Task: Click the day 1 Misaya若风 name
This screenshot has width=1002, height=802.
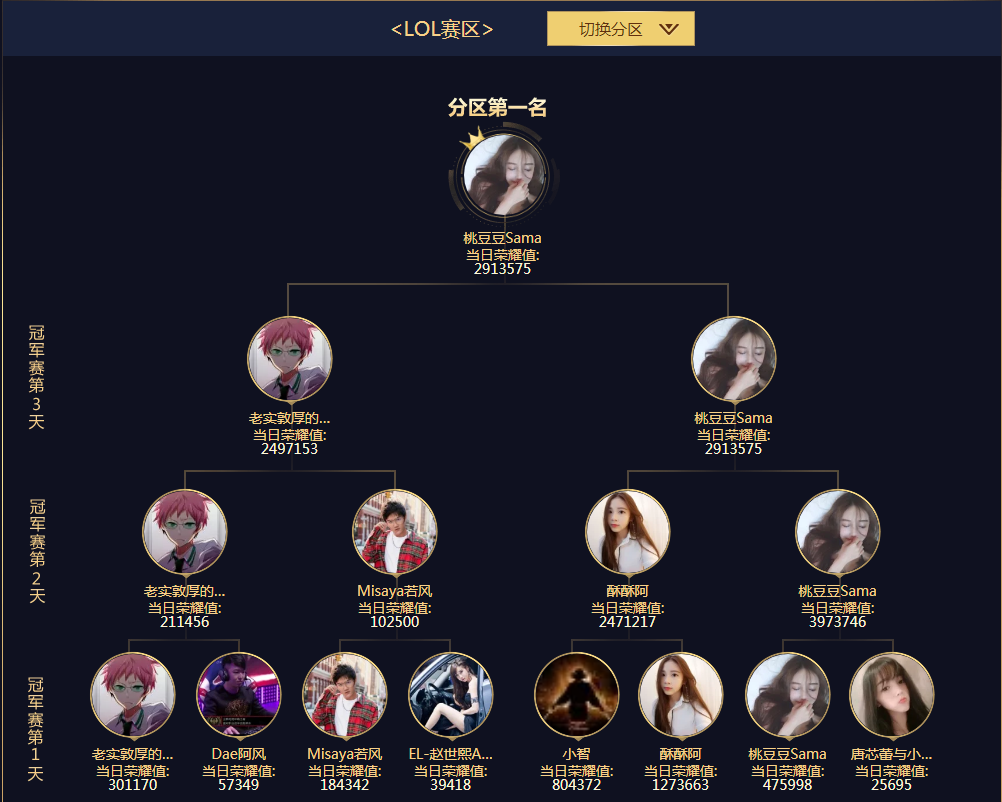Action: click(344, 754)
